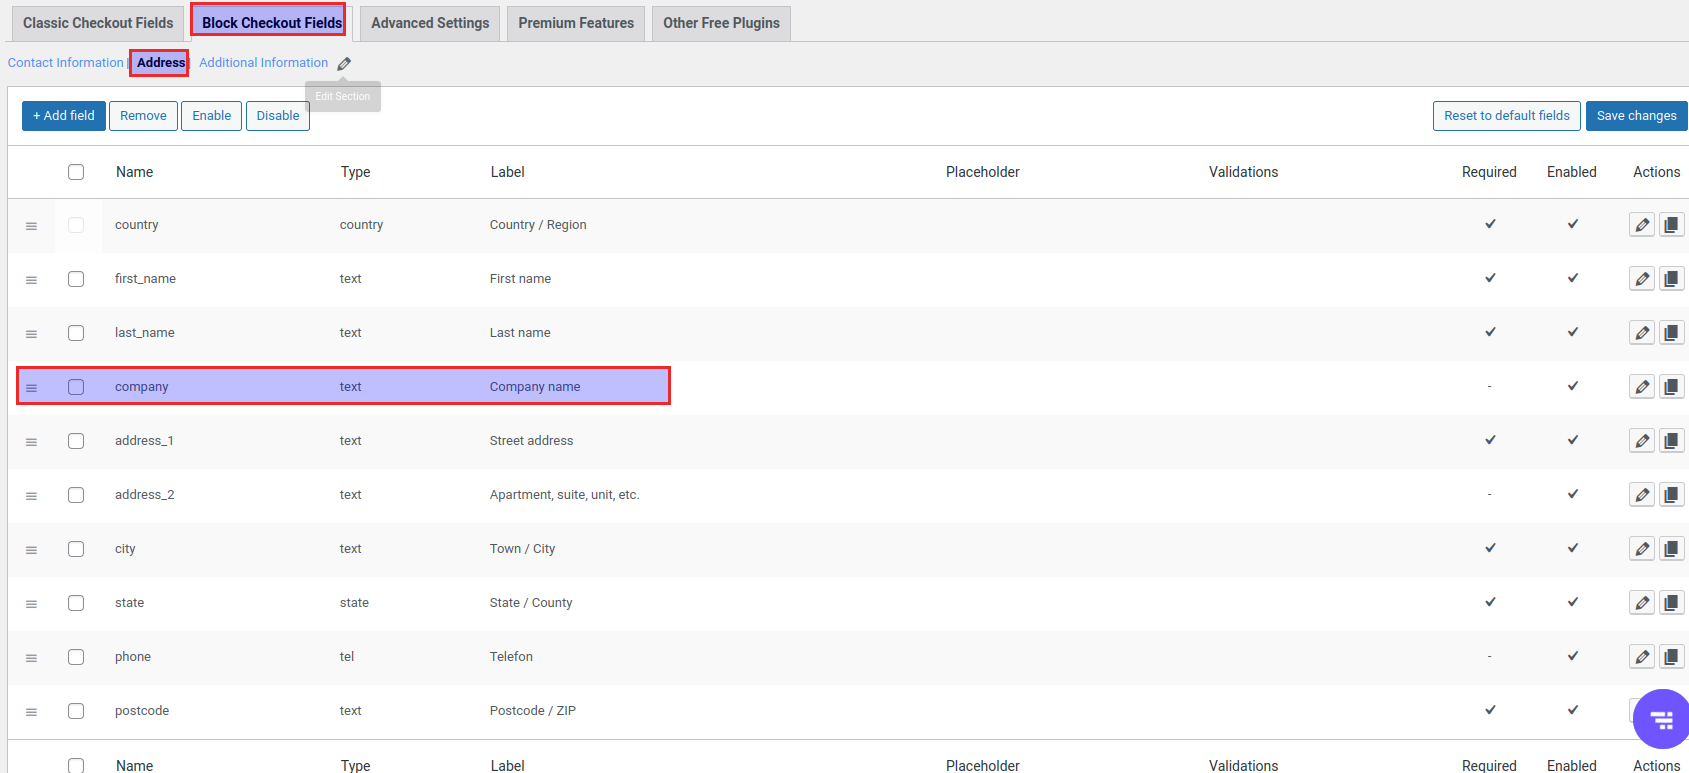Duplicate the state field with copy icon
The width and height of the screenshot is (1689, 773).
[x=1671, y=603]
